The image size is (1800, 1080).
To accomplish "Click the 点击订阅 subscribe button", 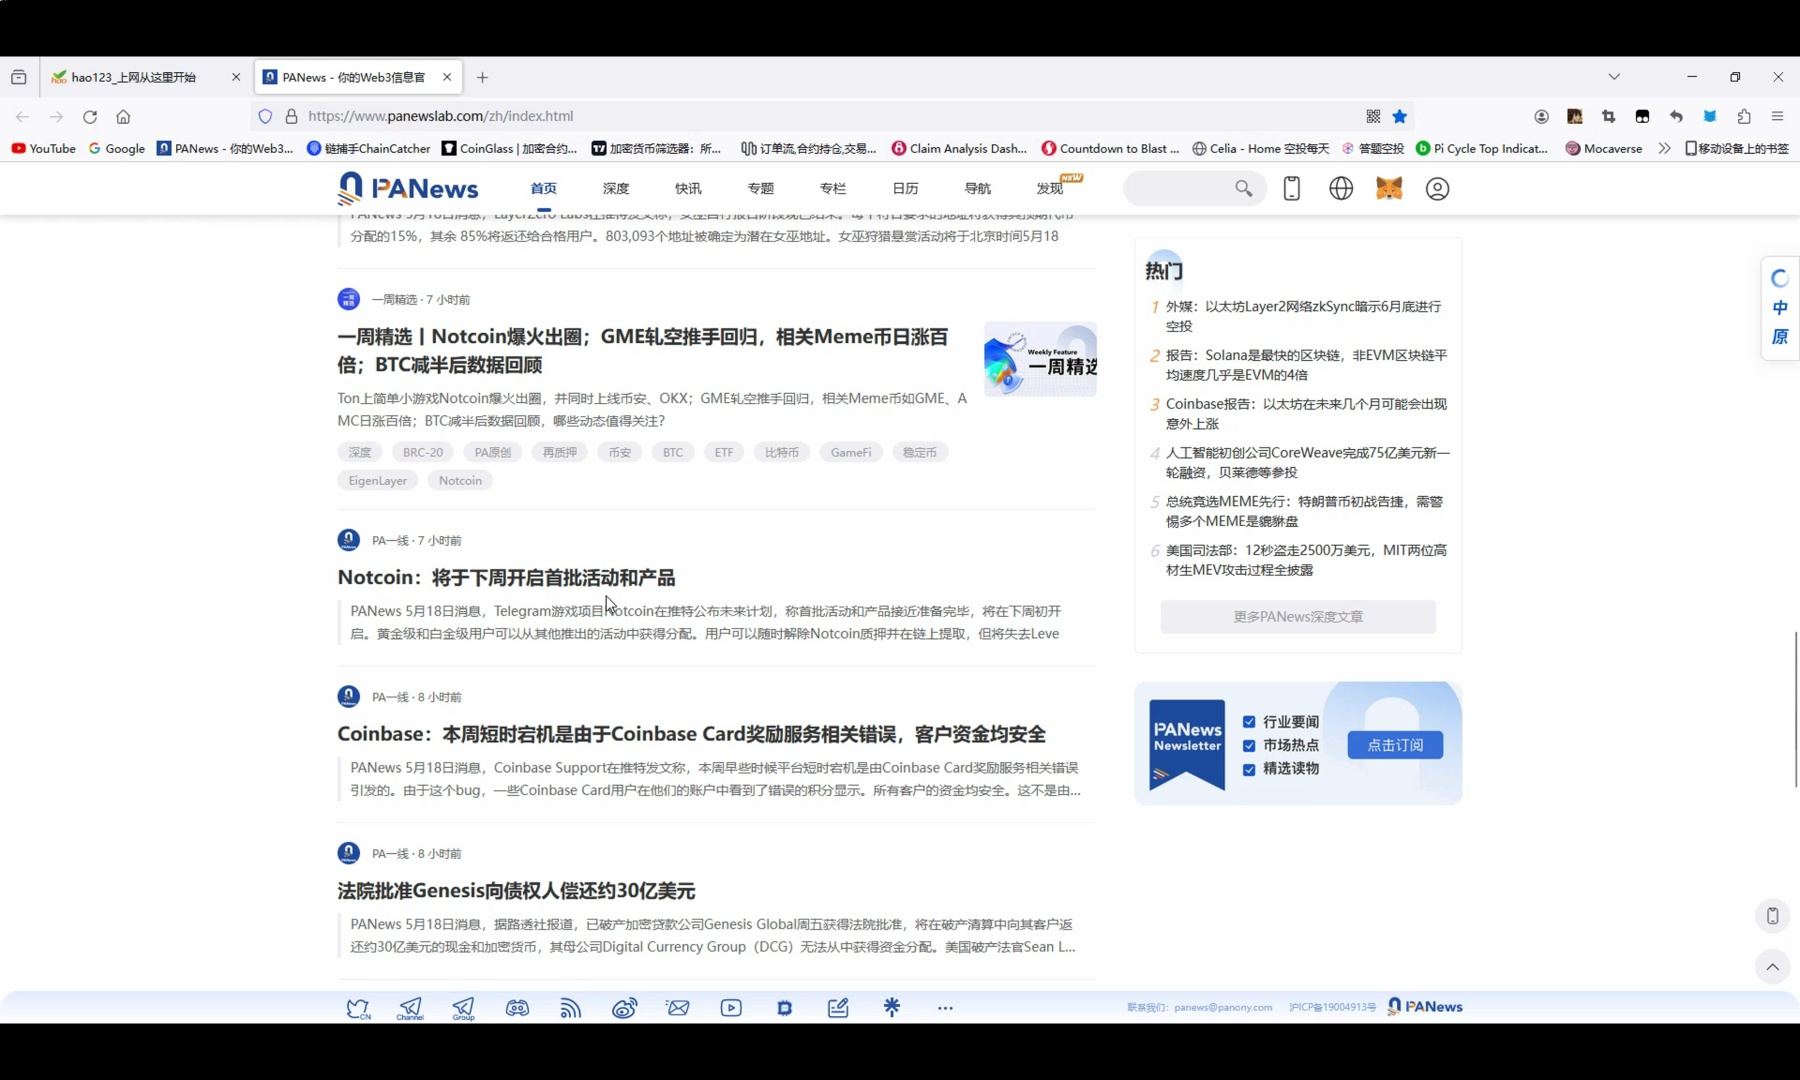I will coord(1395,745).
